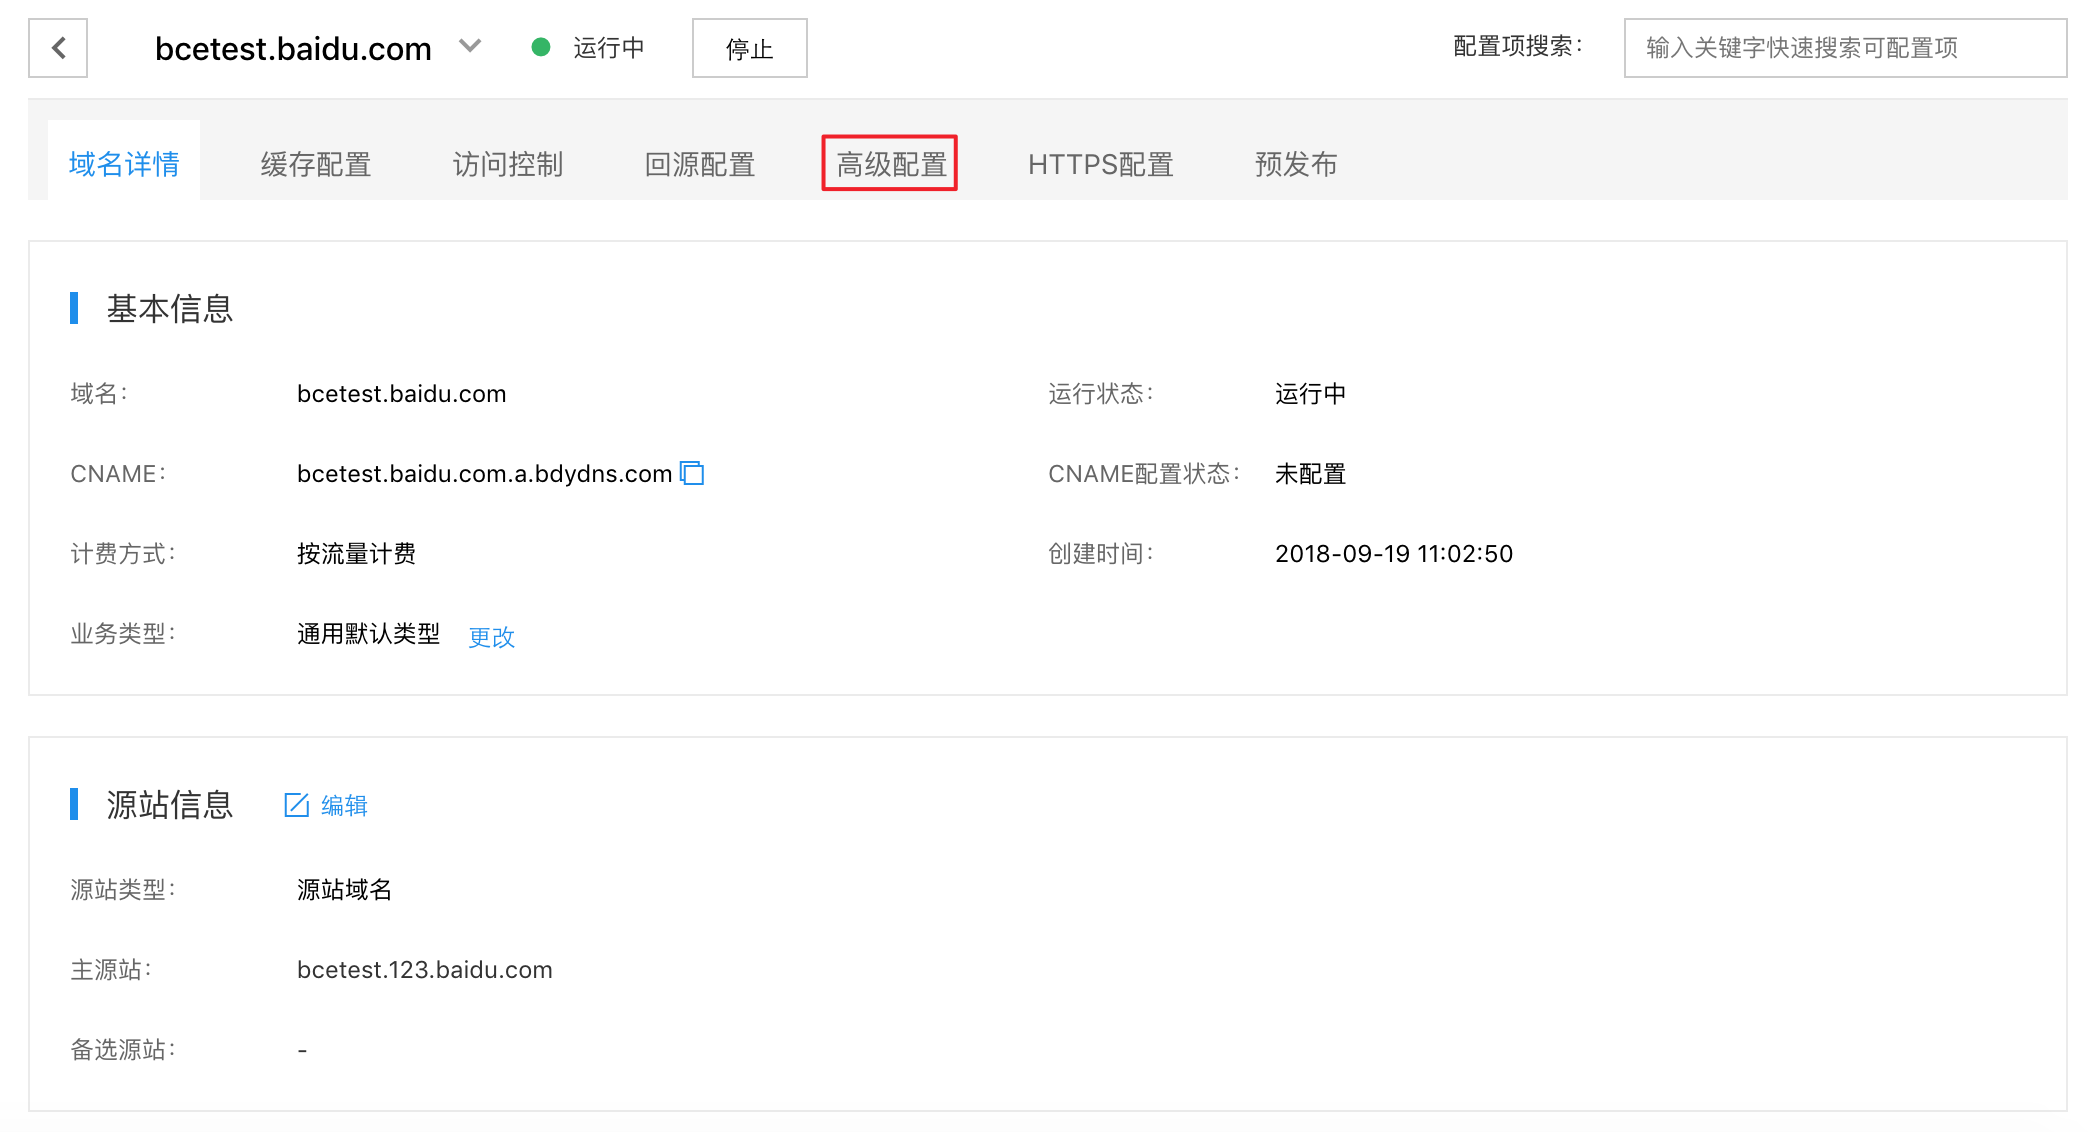Click the 源站信息 section heading
Image resolution: width=2096 pixels, height=1132 pixels.
(x=170, y=804)
